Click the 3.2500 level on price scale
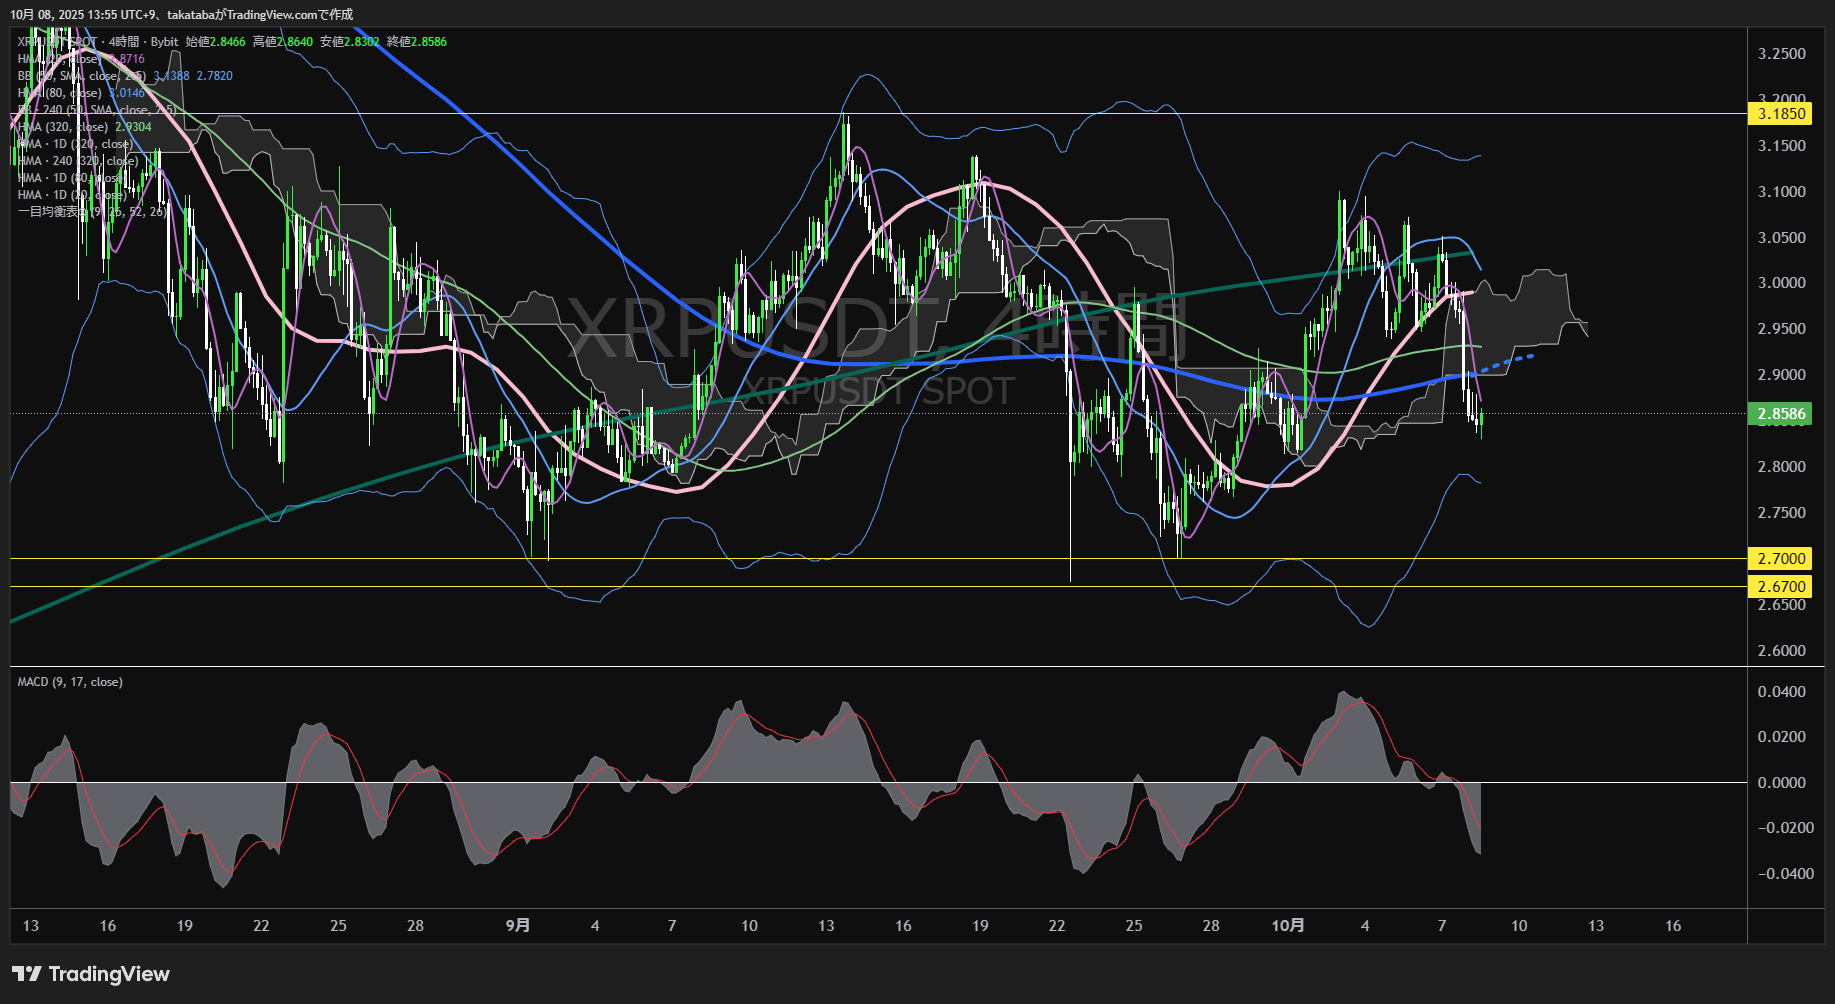Image resolution: width=1835 pixels, height=1004 pixels. [x=1781, y=54]
